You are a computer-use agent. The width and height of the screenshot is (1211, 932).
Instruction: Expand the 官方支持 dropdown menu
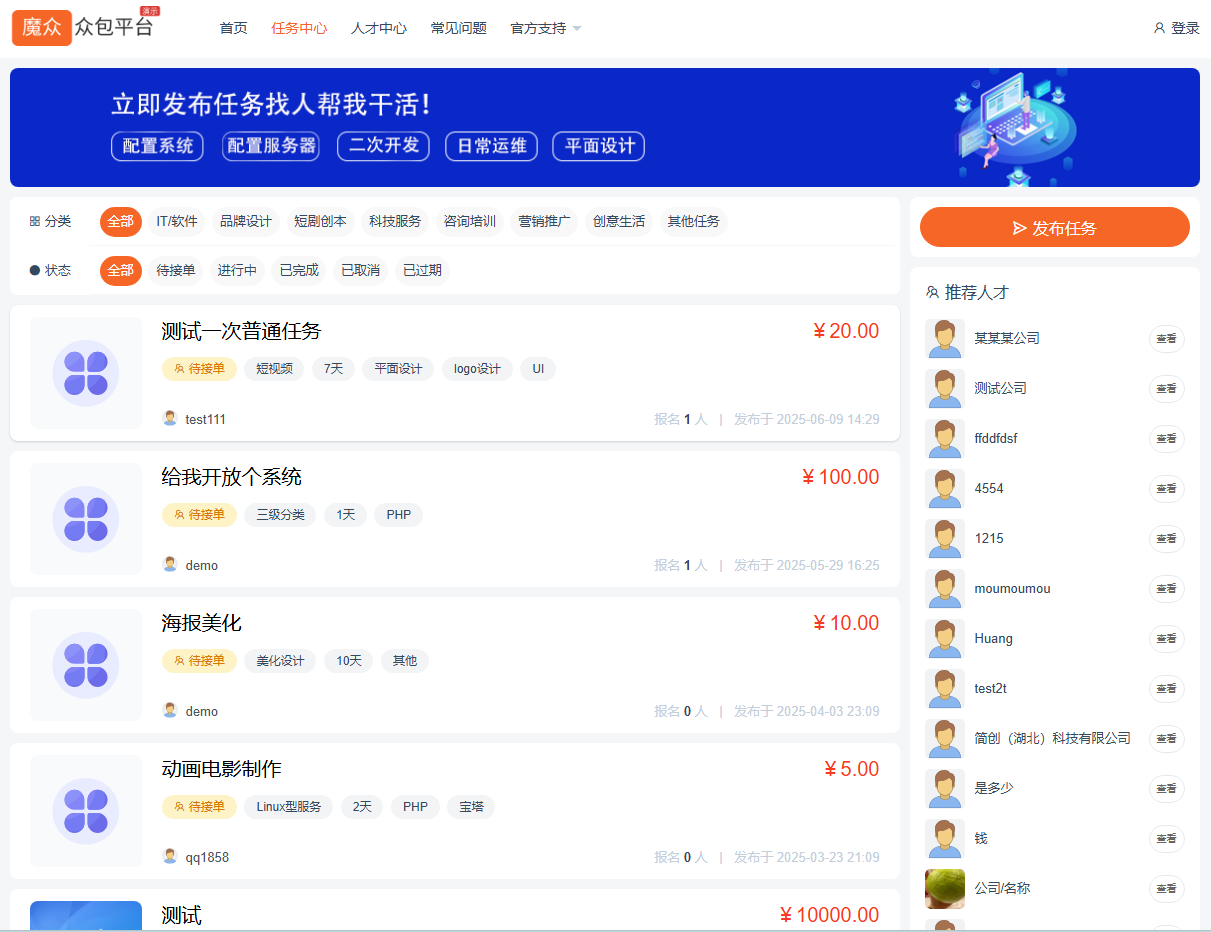[x=544, y=27]
